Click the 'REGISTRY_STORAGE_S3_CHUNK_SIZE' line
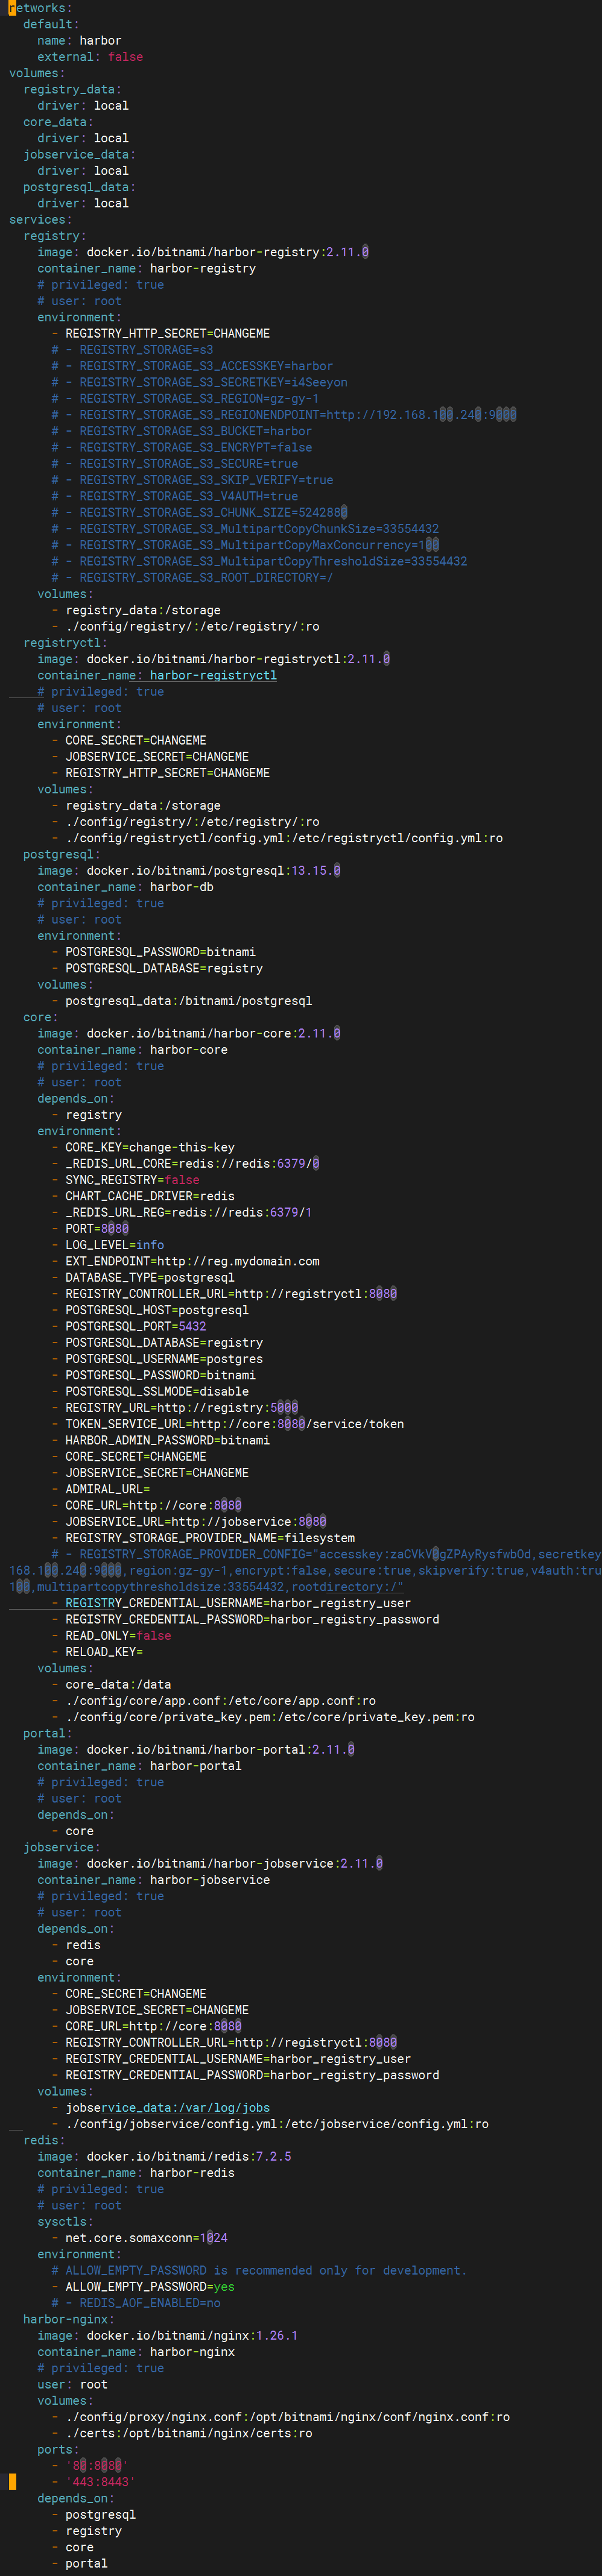602x2576 pixels. (x=199, y=512)
